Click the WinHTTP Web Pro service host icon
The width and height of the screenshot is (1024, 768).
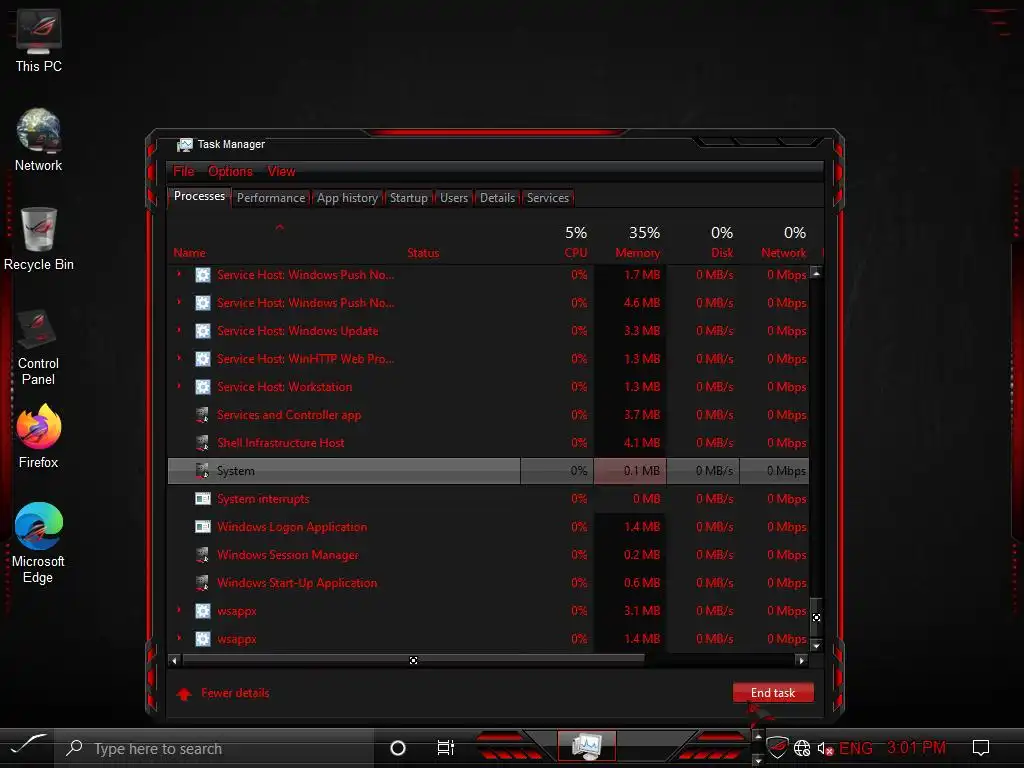(203, 359)
